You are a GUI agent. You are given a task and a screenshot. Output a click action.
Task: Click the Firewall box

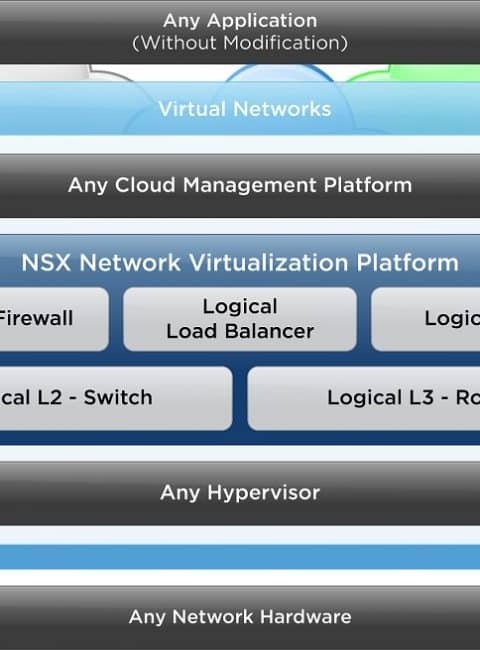[54, 319]
